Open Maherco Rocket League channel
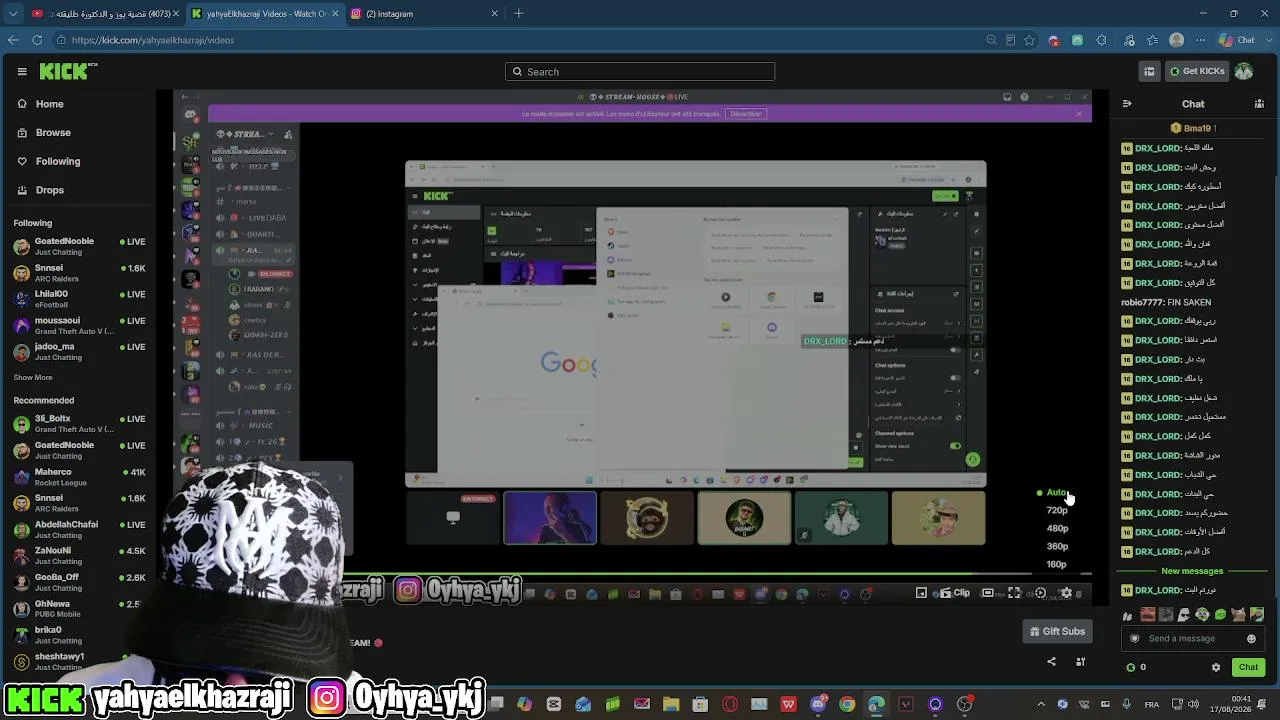Viewport: 1280px width, 720px height. (x=80, y=477)
